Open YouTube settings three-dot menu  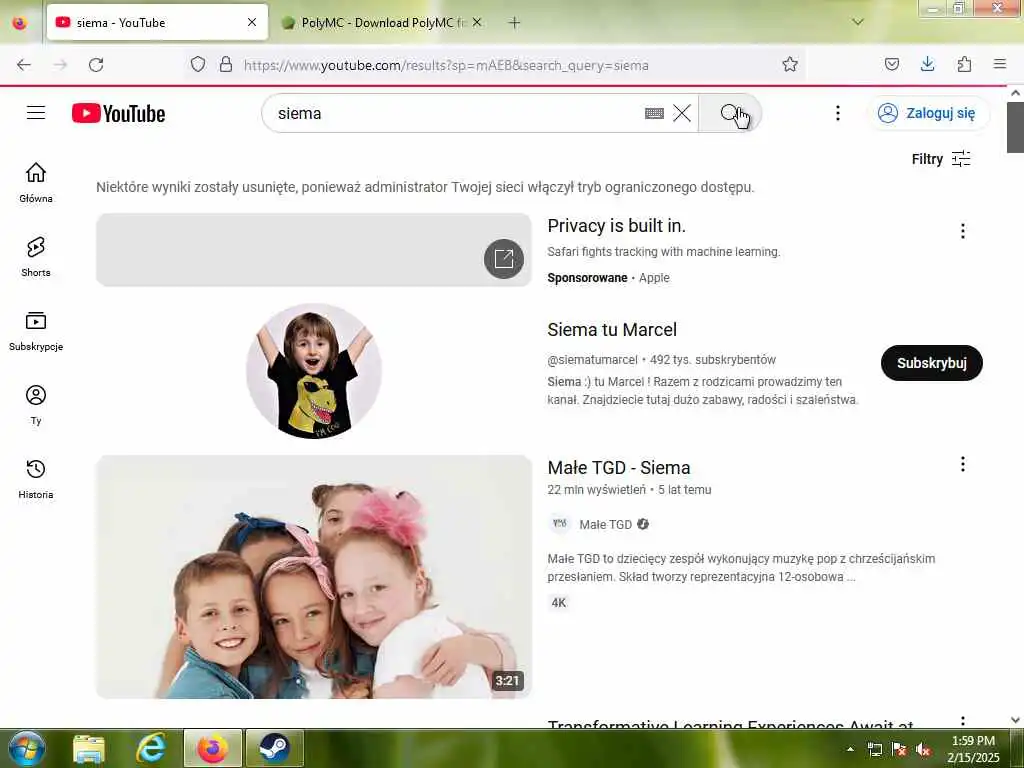pyautogui.click(x=837, y=114)
